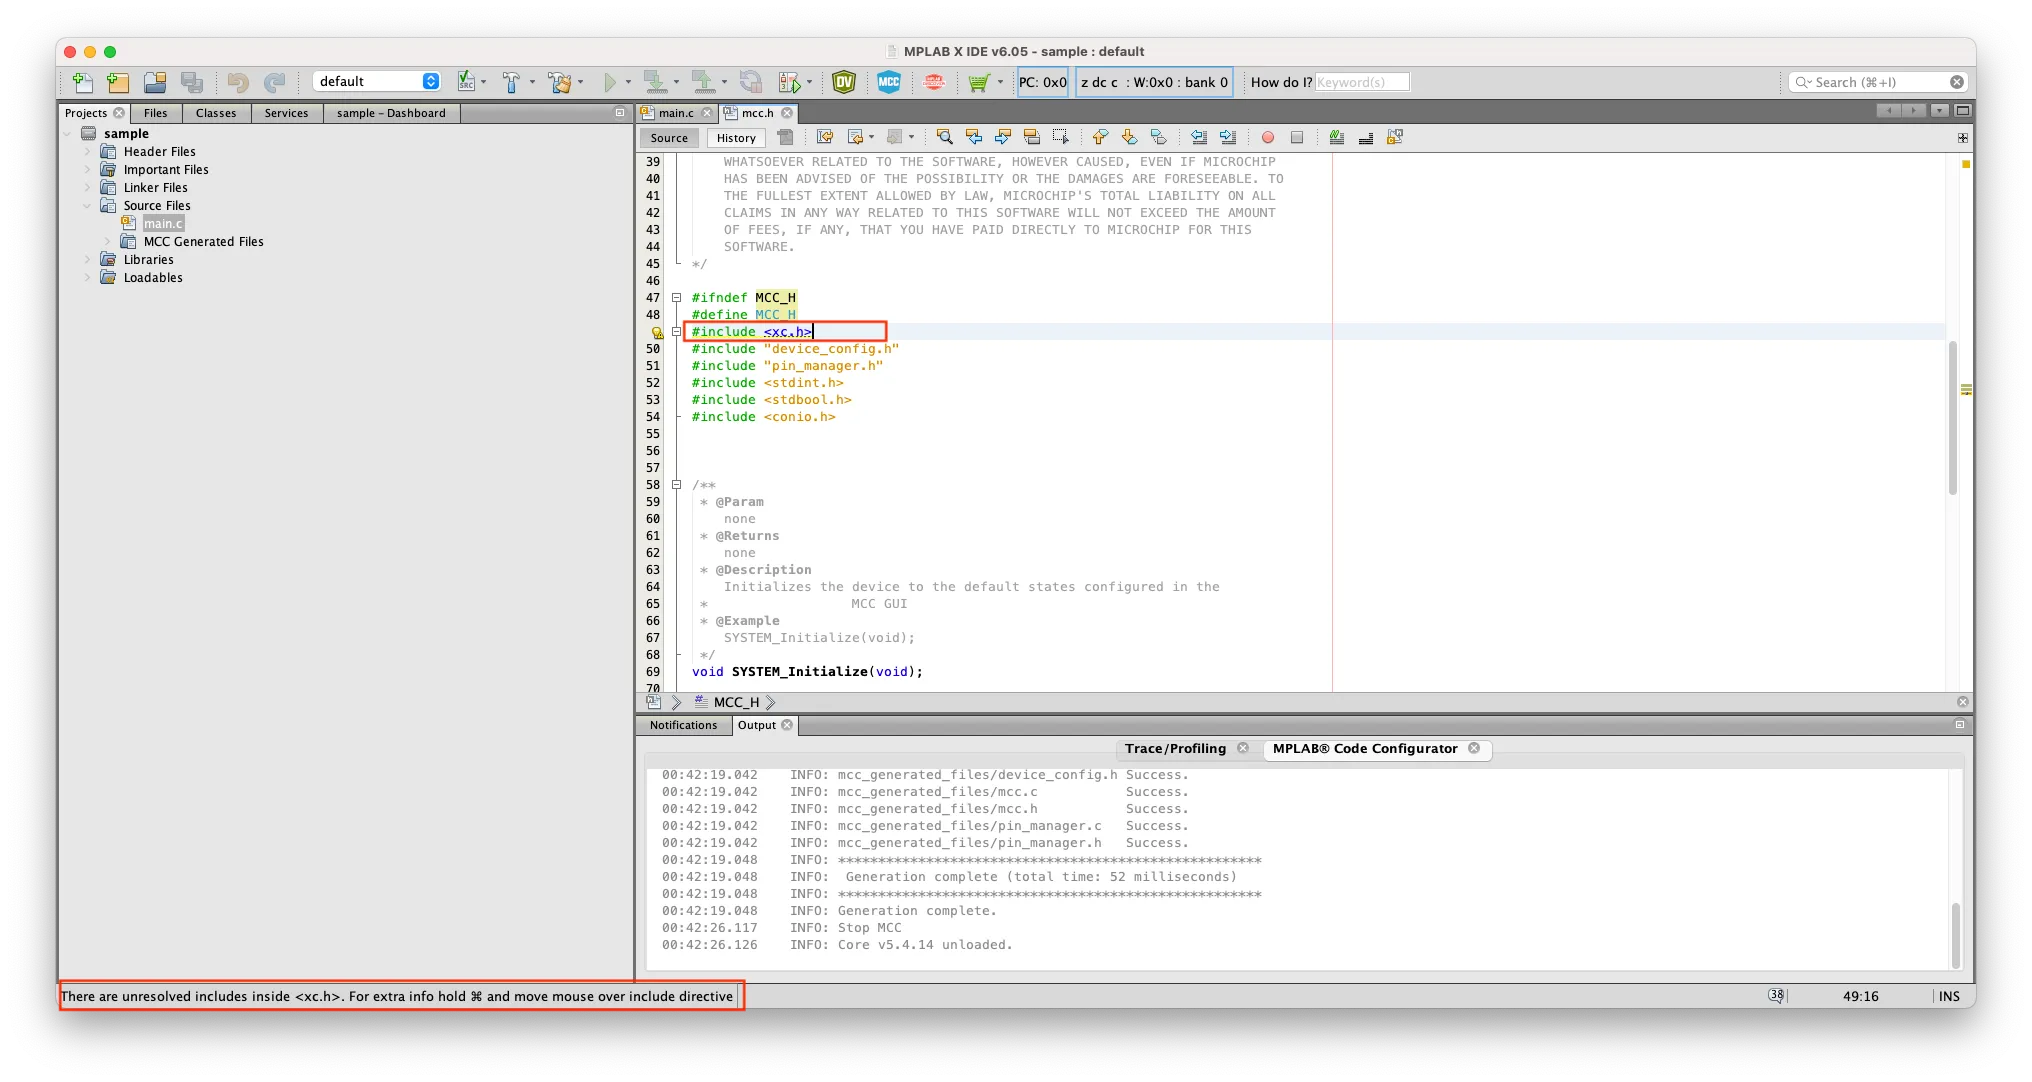The height and width of the screenshot is (1082, 2032).
Task: Click the Redo arrow icon
Action: (275, 82)
